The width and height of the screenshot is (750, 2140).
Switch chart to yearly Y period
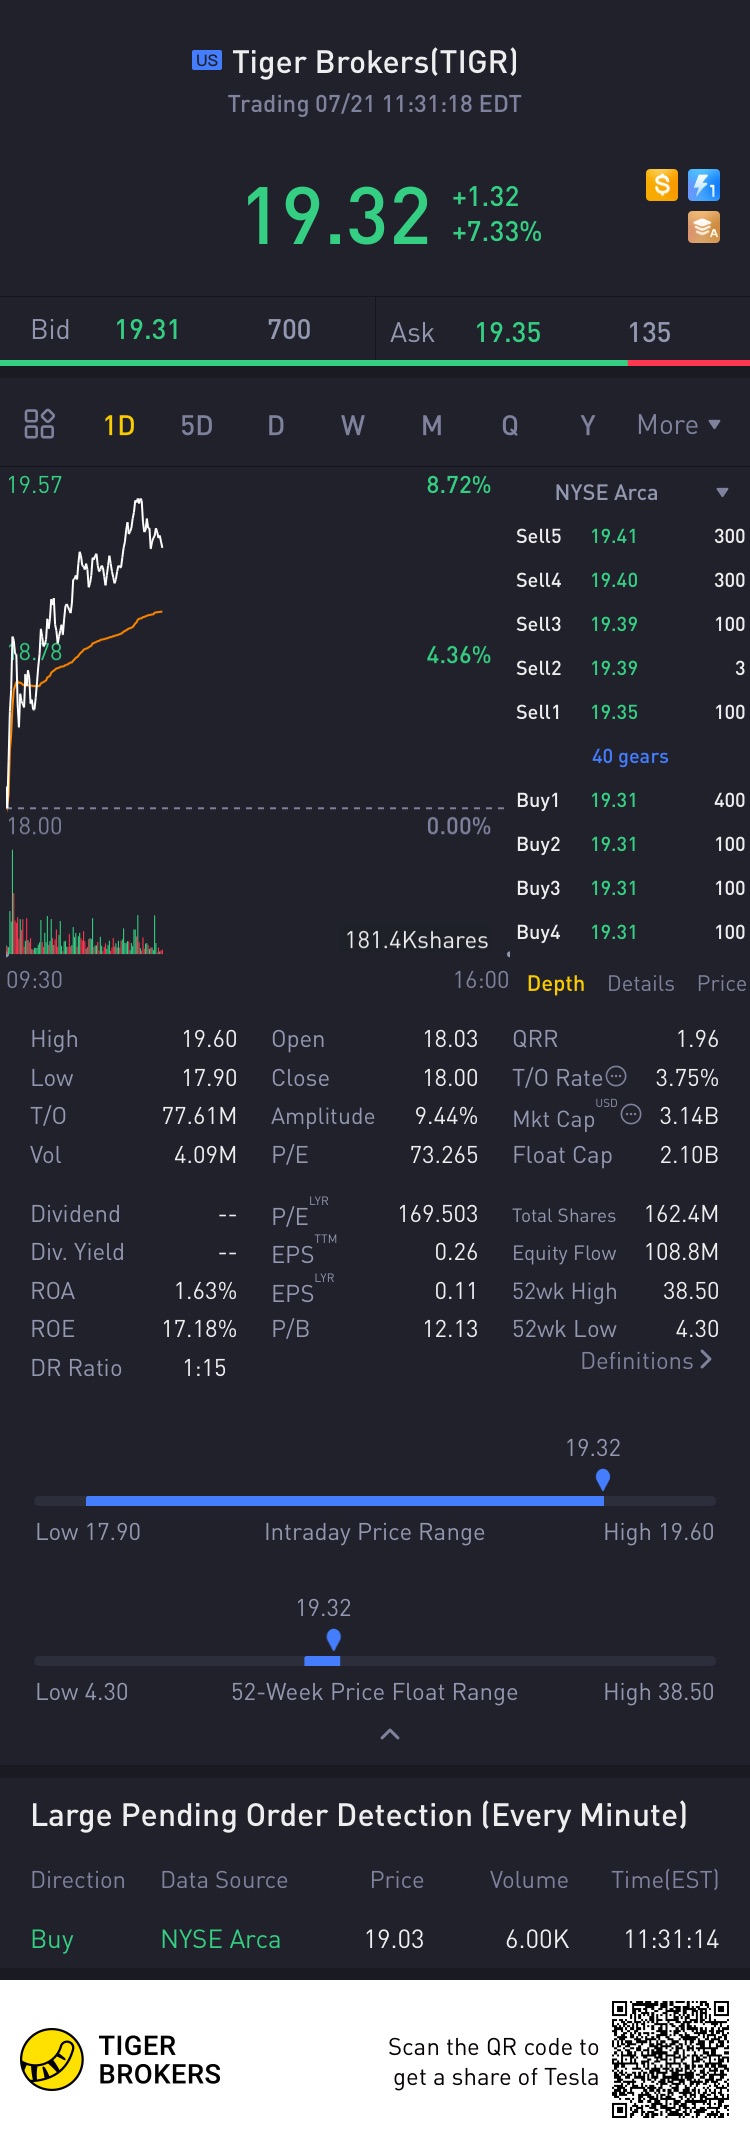pos(588,426)
